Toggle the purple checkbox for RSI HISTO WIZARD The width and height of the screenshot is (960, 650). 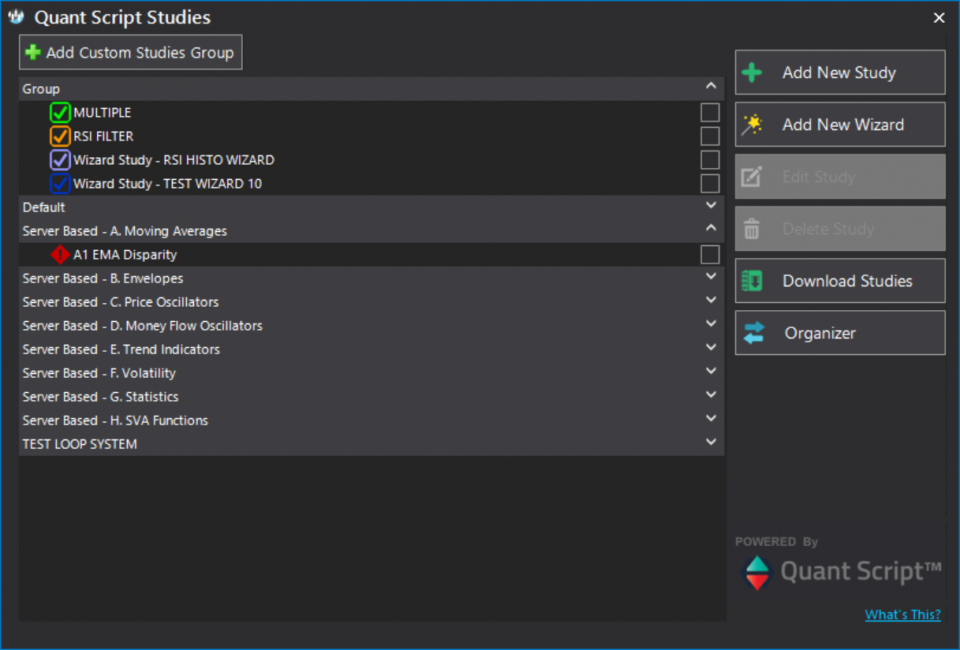point(60,160)
